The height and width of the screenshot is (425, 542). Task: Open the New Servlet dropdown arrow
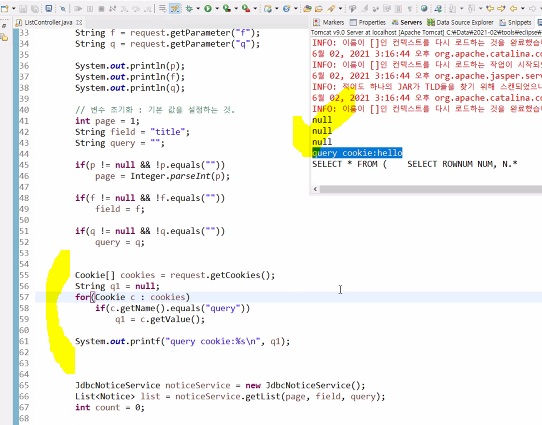(x=296, y=9)
